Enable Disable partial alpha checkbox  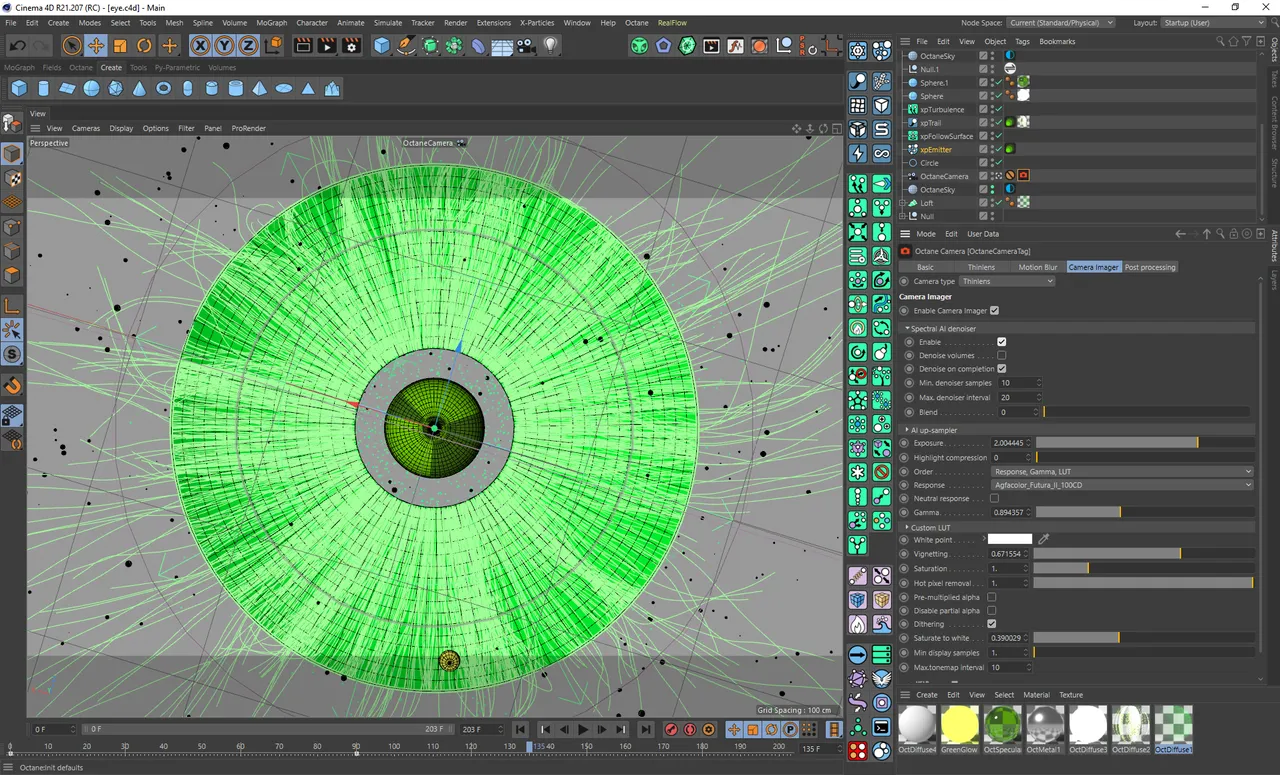coord(992,611)
